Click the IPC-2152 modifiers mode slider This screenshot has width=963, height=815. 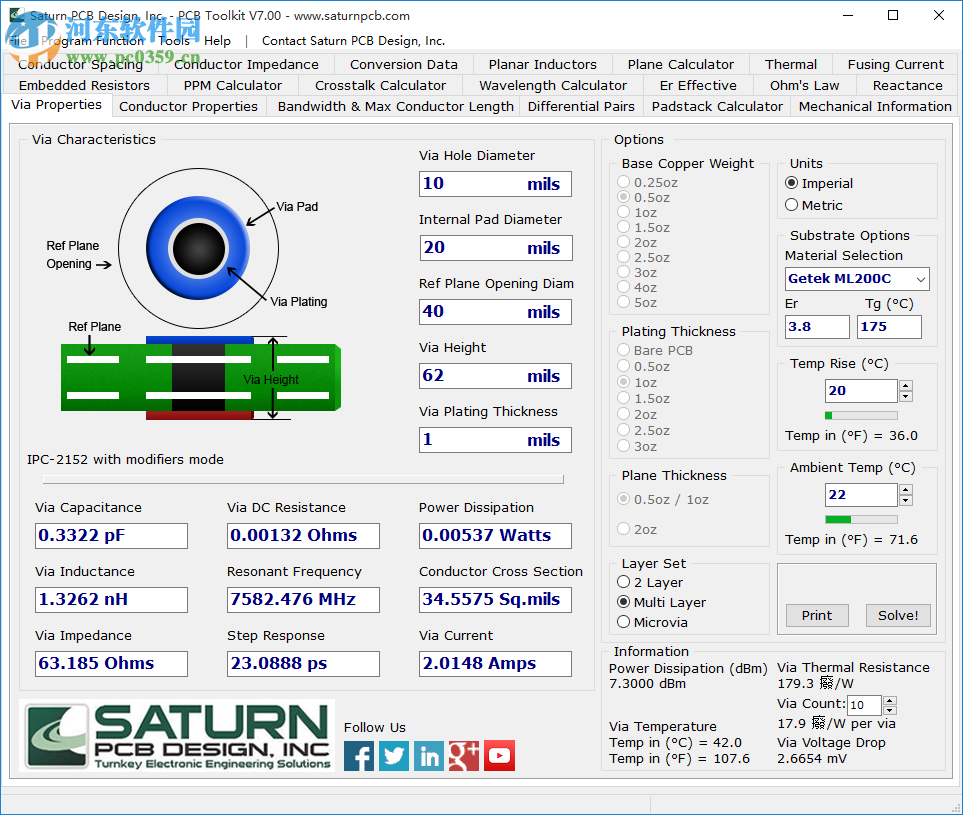pos(302,478)
